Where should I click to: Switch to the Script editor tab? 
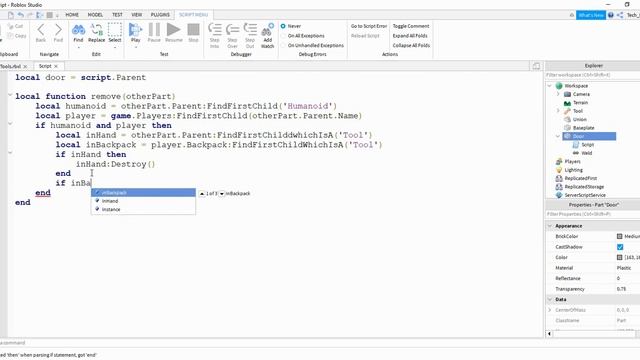[45, 66]
